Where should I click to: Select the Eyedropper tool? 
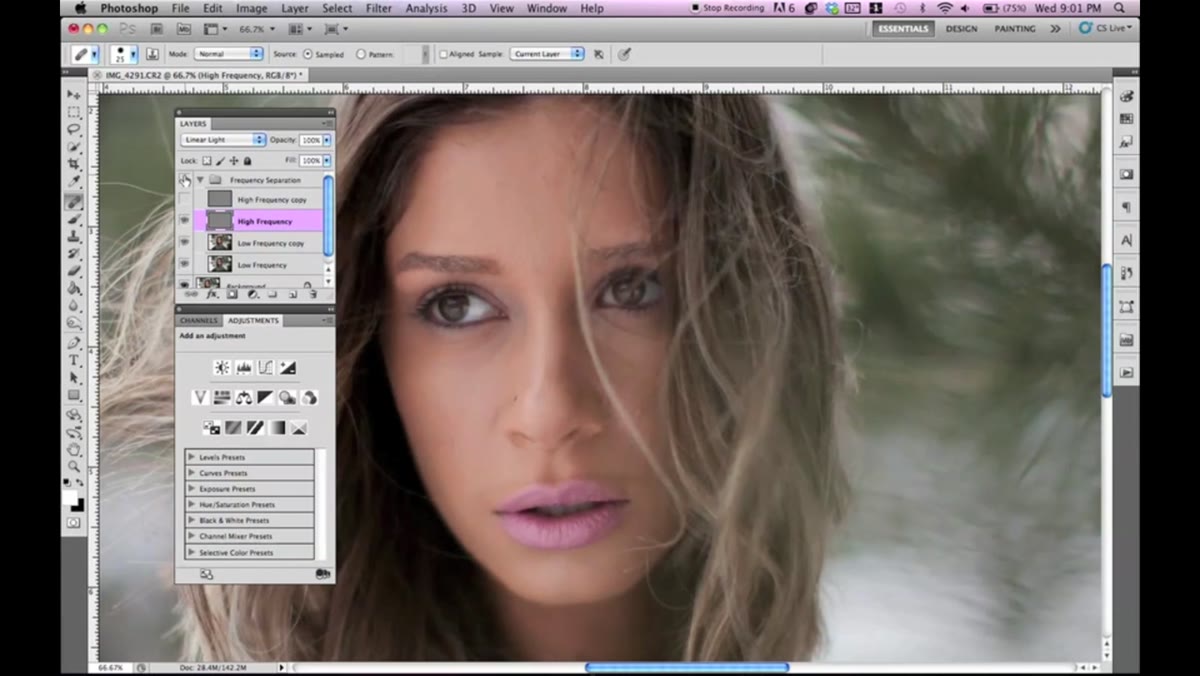click(74, 183)
